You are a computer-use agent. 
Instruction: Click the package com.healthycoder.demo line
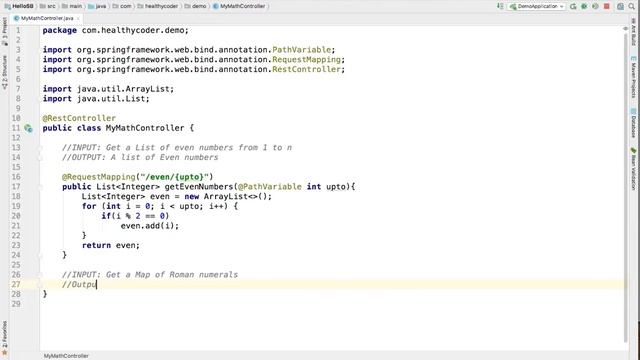116,30
